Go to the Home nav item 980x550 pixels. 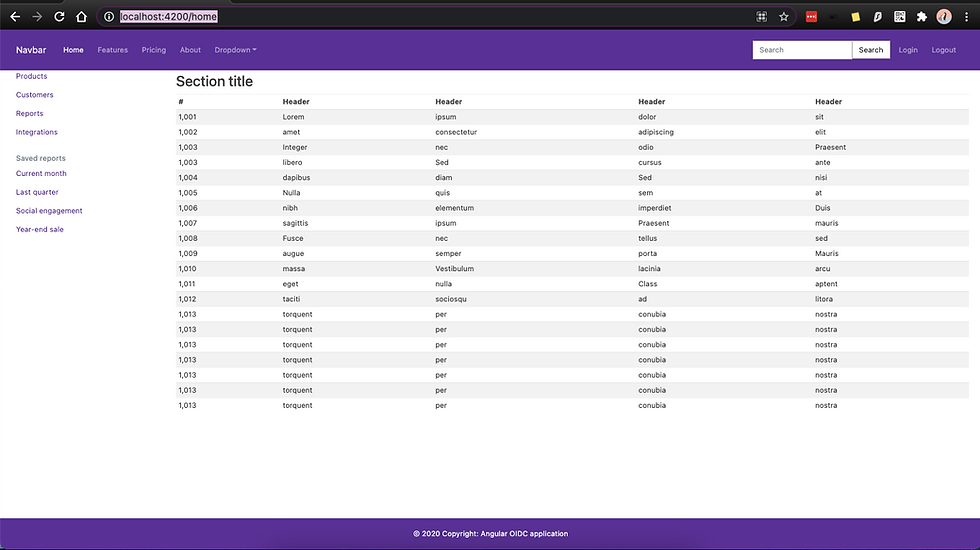(73, 50)
